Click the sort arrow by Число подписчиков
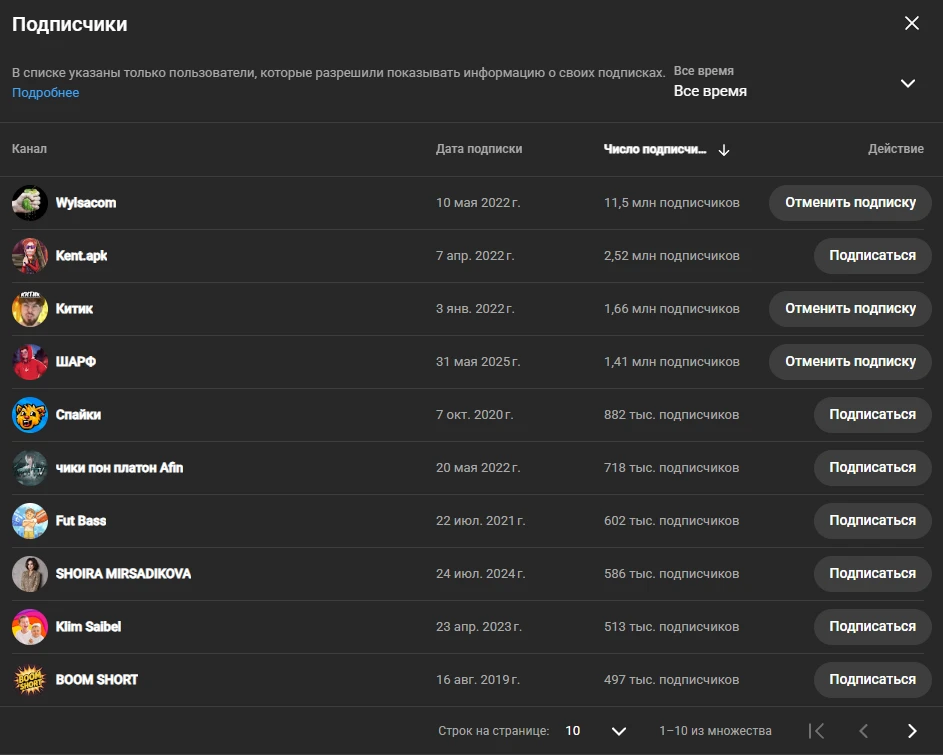The height and width of the screenshot is (755, 943). [x=724, y=150]
